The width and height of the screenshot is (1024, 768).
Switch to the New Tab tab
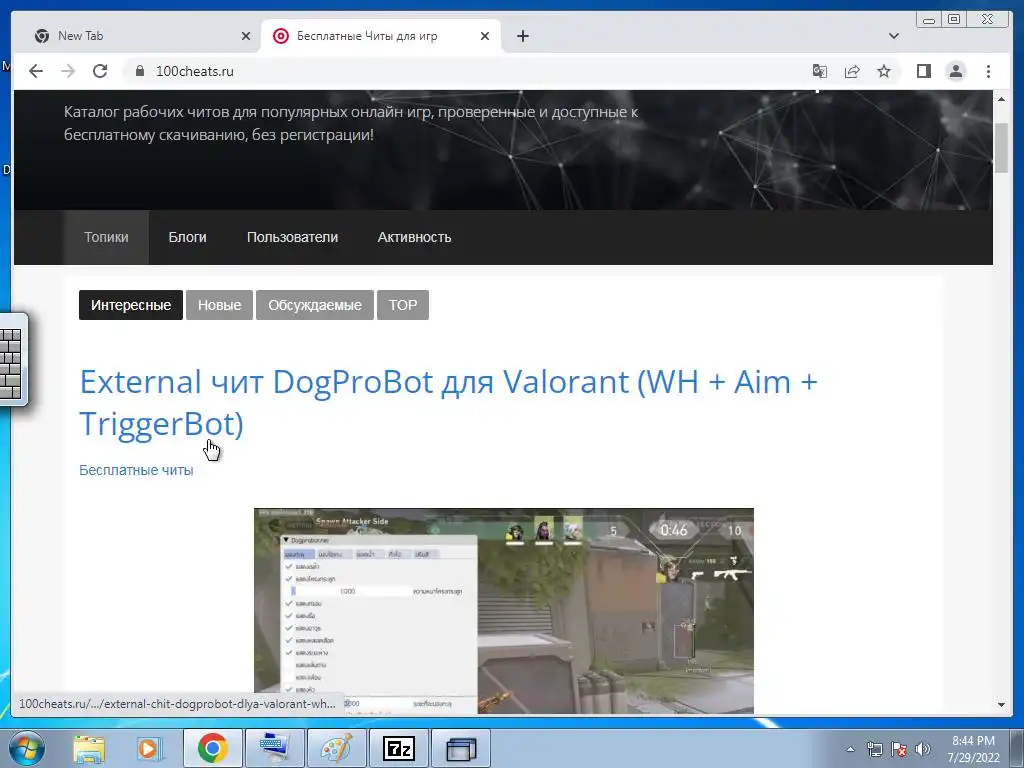137,37
